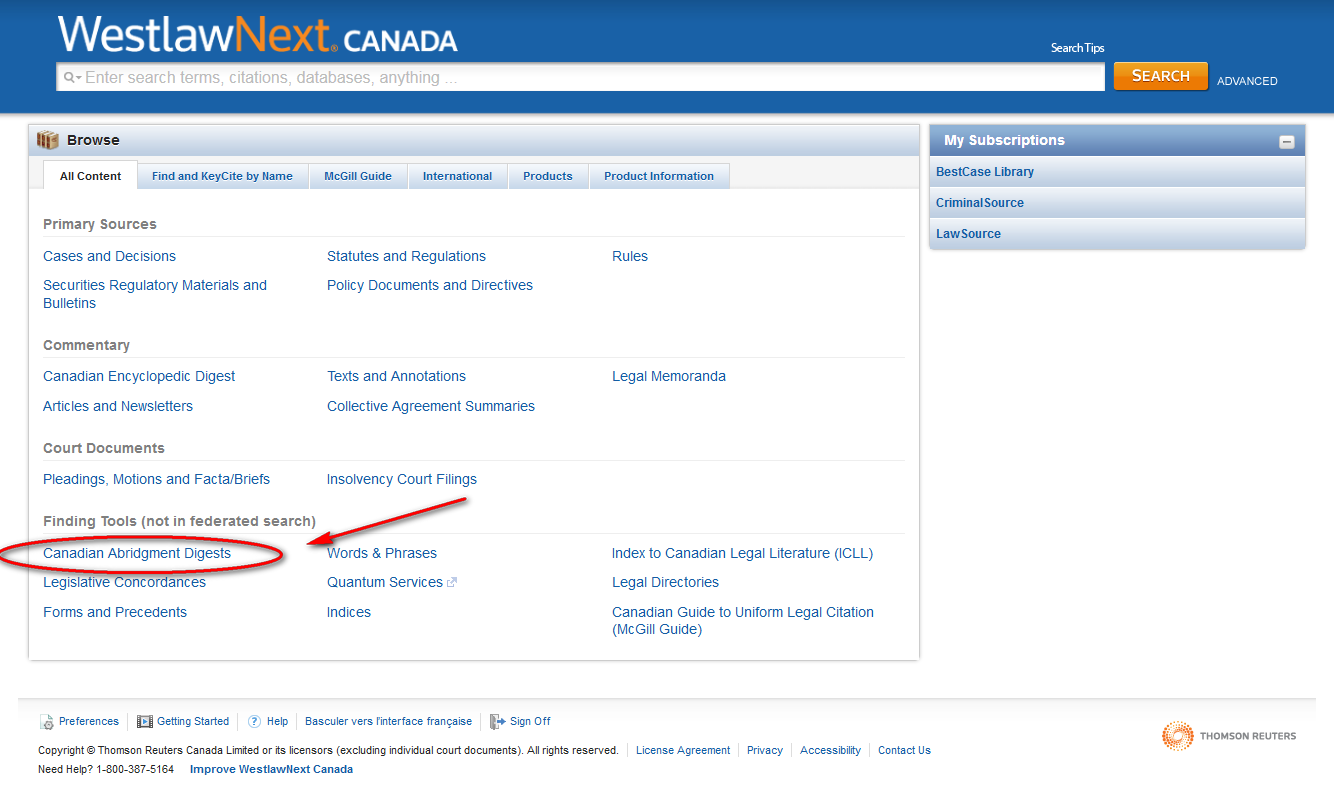Open Cases and Decisions
The height and width of the screenshot is (808, 1334).
coord(109,256)
